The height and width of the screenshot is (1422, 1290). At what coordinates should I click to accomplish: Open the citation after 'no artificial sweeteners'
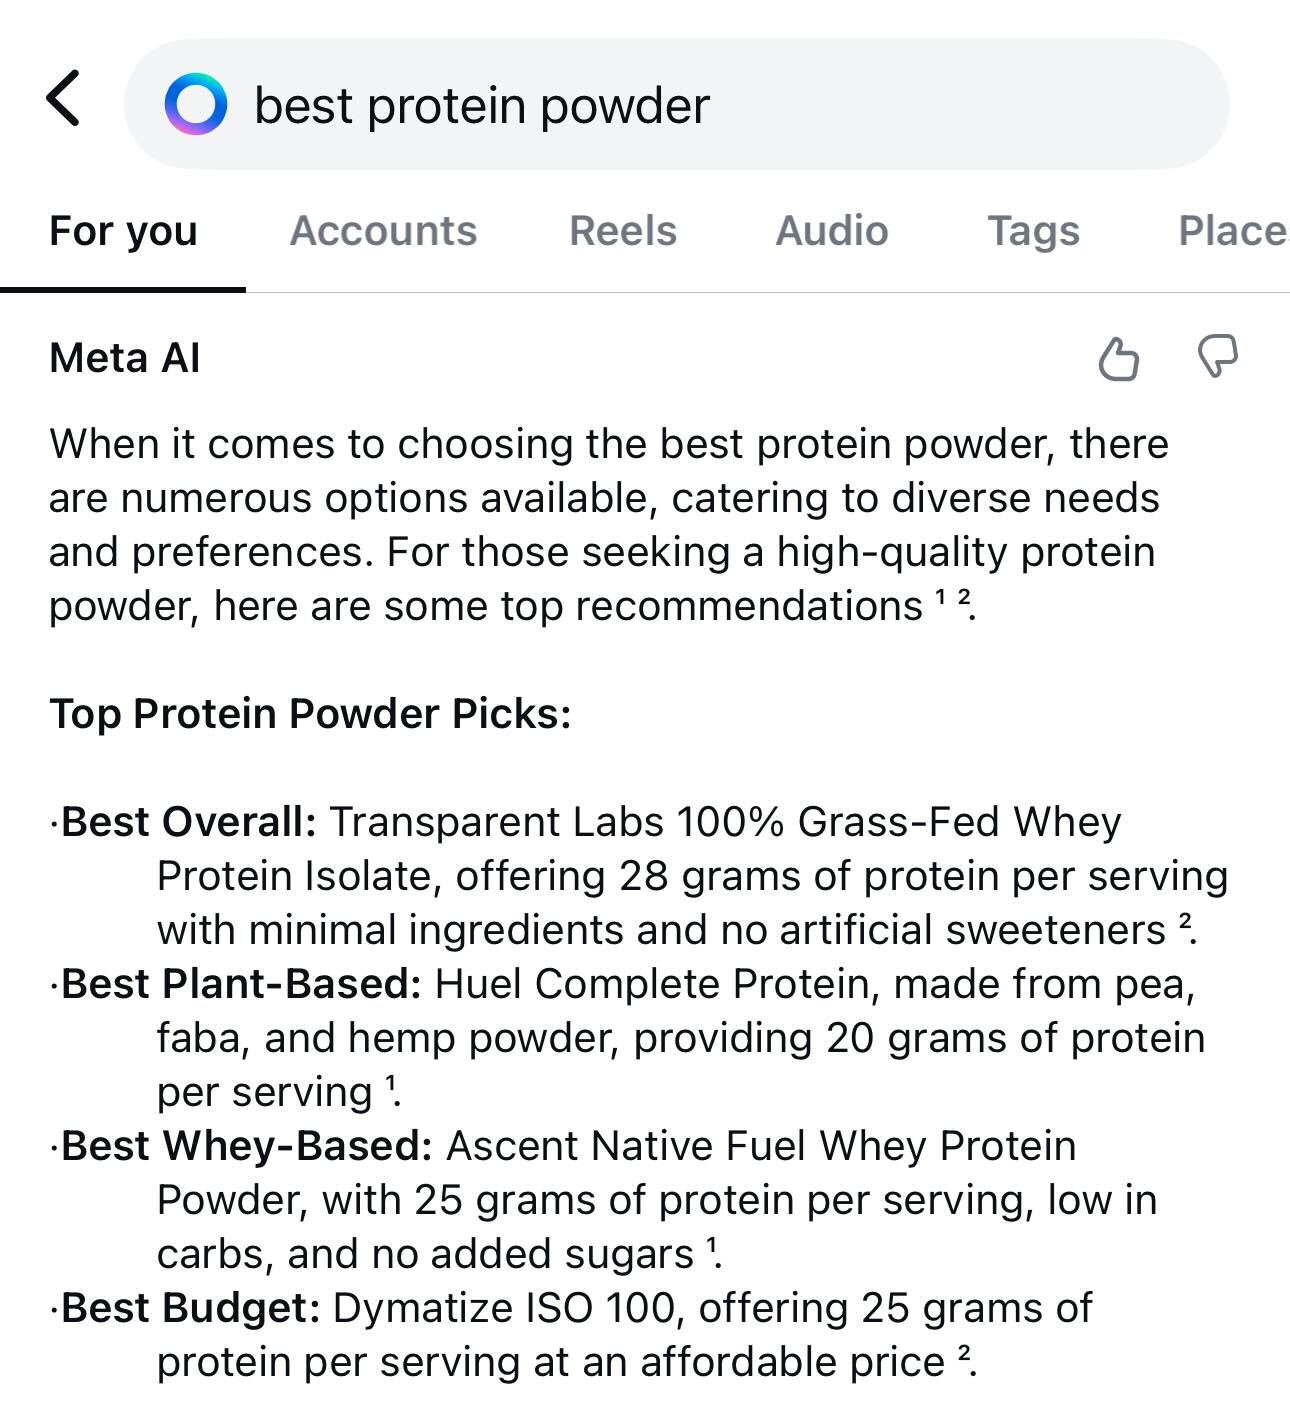click(x=1185, y=922)
